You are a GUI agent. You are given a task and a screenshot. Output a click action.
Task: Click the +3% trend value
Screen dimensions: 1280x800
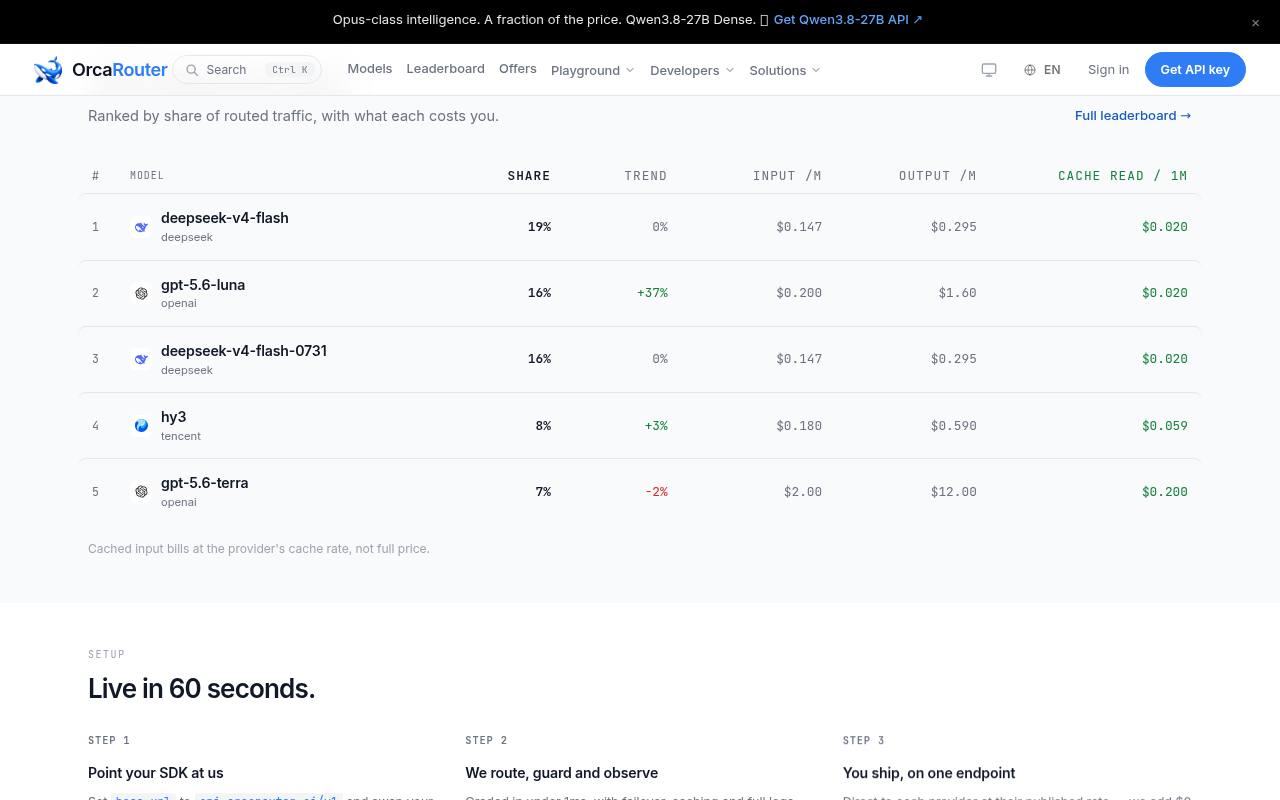pyautogui.click(x=656, y=426)
